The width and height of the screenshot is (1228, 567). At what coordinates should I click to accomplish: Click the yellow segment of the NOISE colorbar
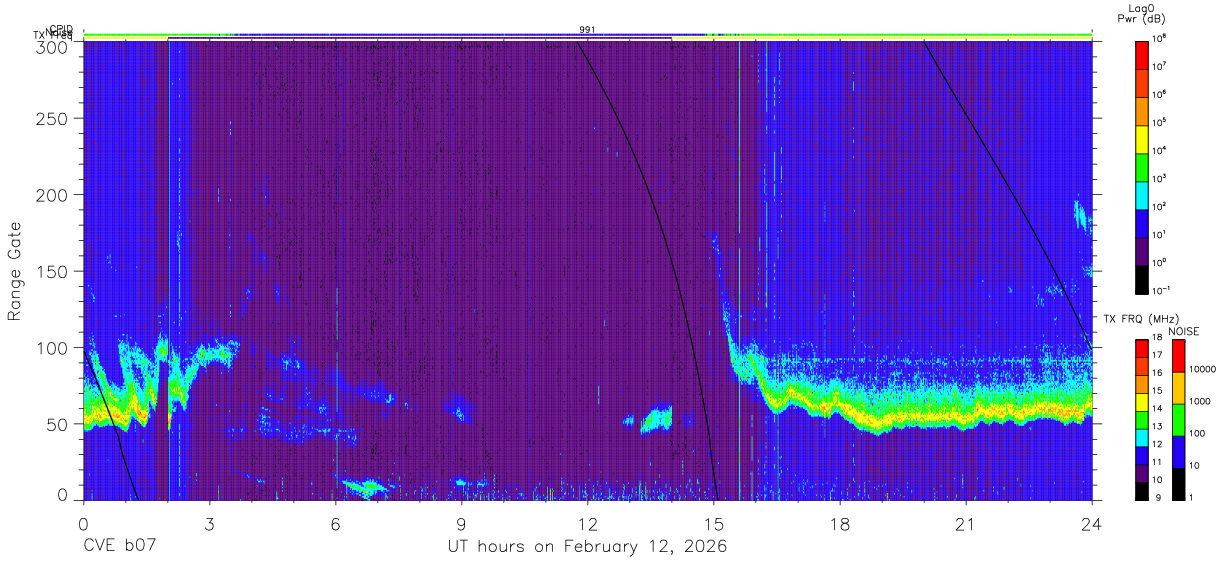1178,387
